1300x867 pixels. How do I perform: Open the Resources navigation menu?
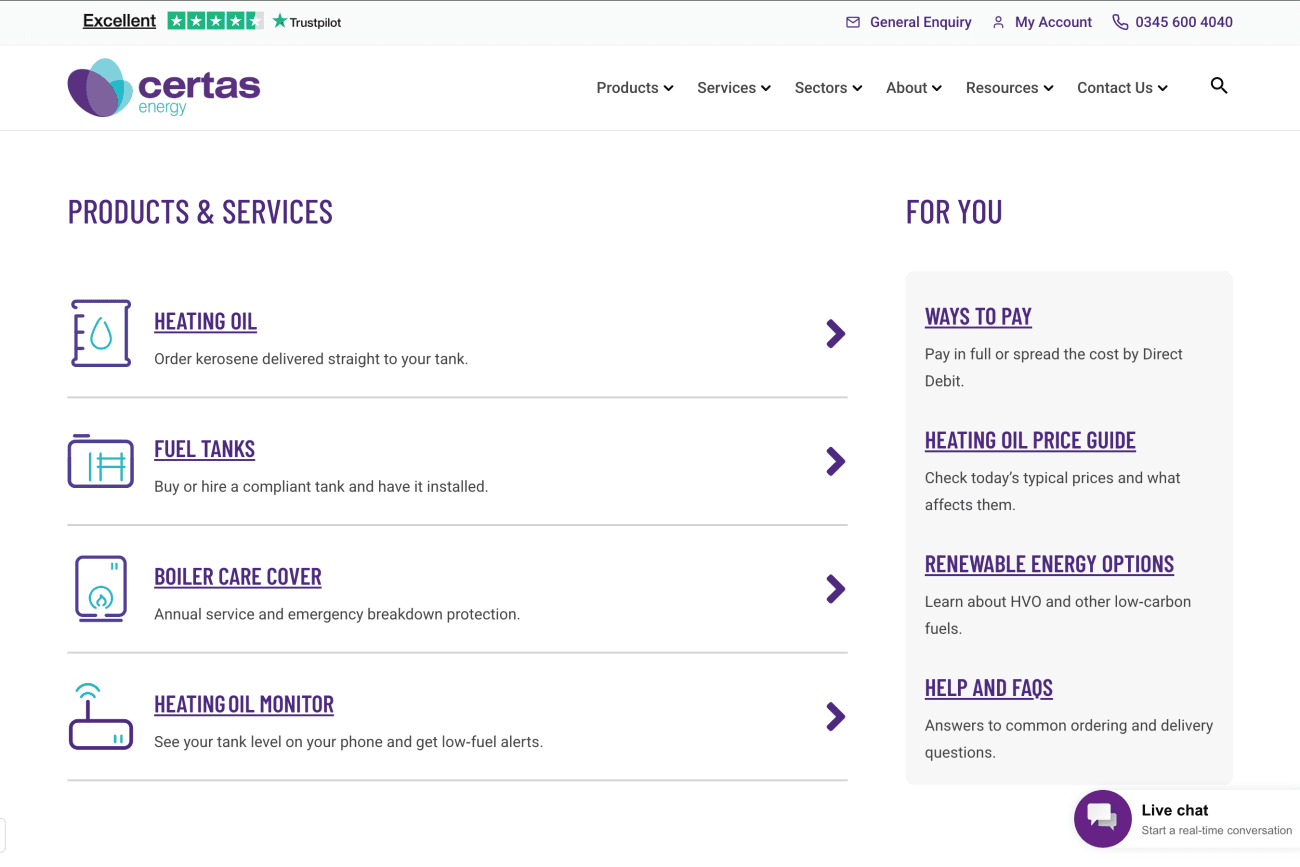point(1009,88)
